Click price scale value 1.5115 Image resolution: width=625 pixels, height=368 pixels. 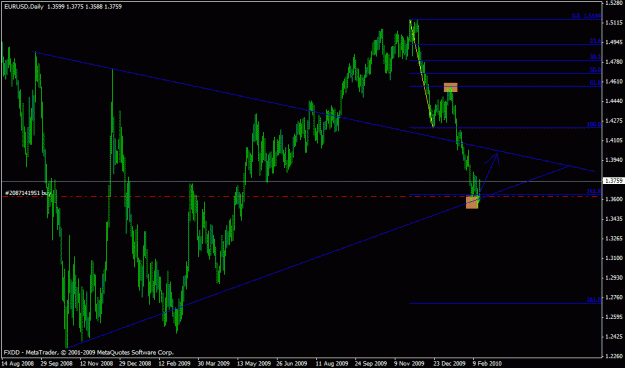pyautogui.click(x=614, y=23)
